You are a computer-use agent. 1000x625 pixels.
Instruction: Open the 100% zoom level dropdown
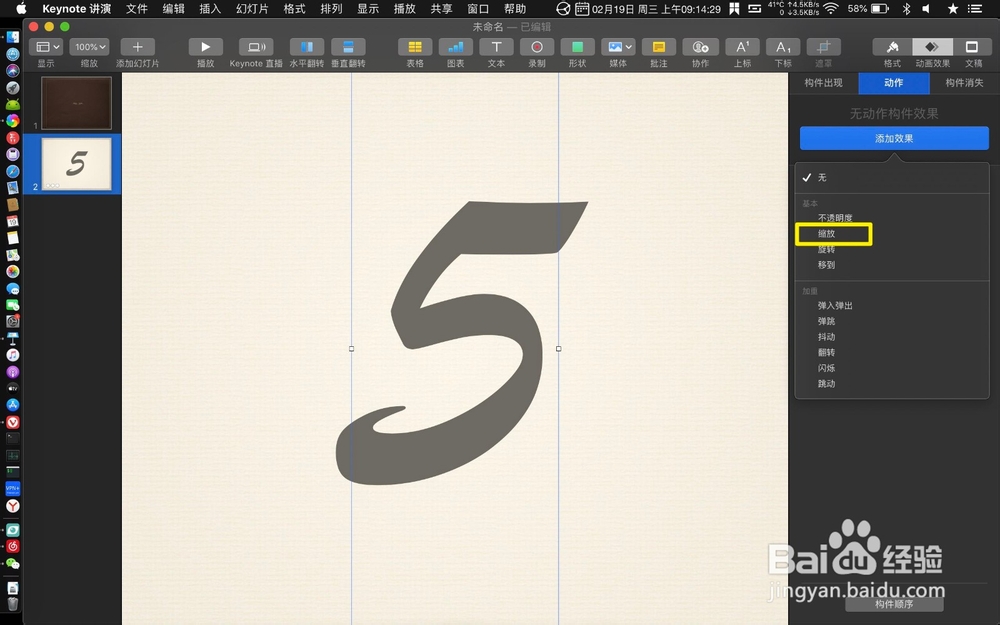(89, 47)
